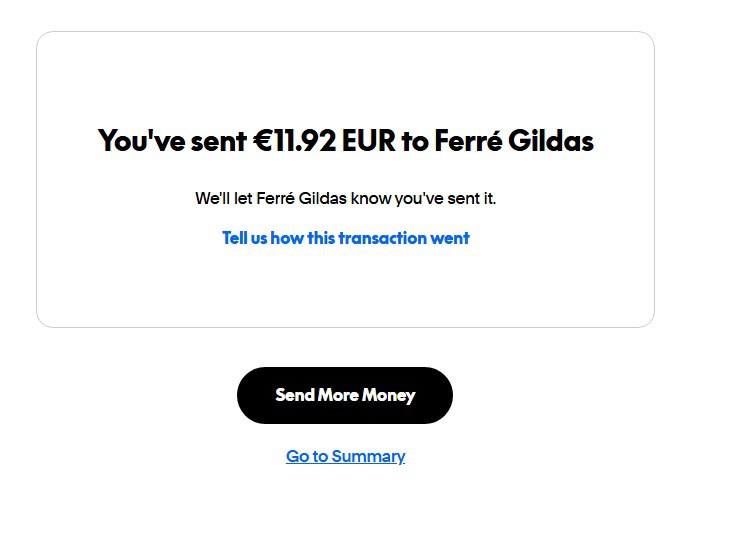Click "Tell us" starting the blue feedback link
Screen dimensions: 741x548
click(x=248, y=238)
